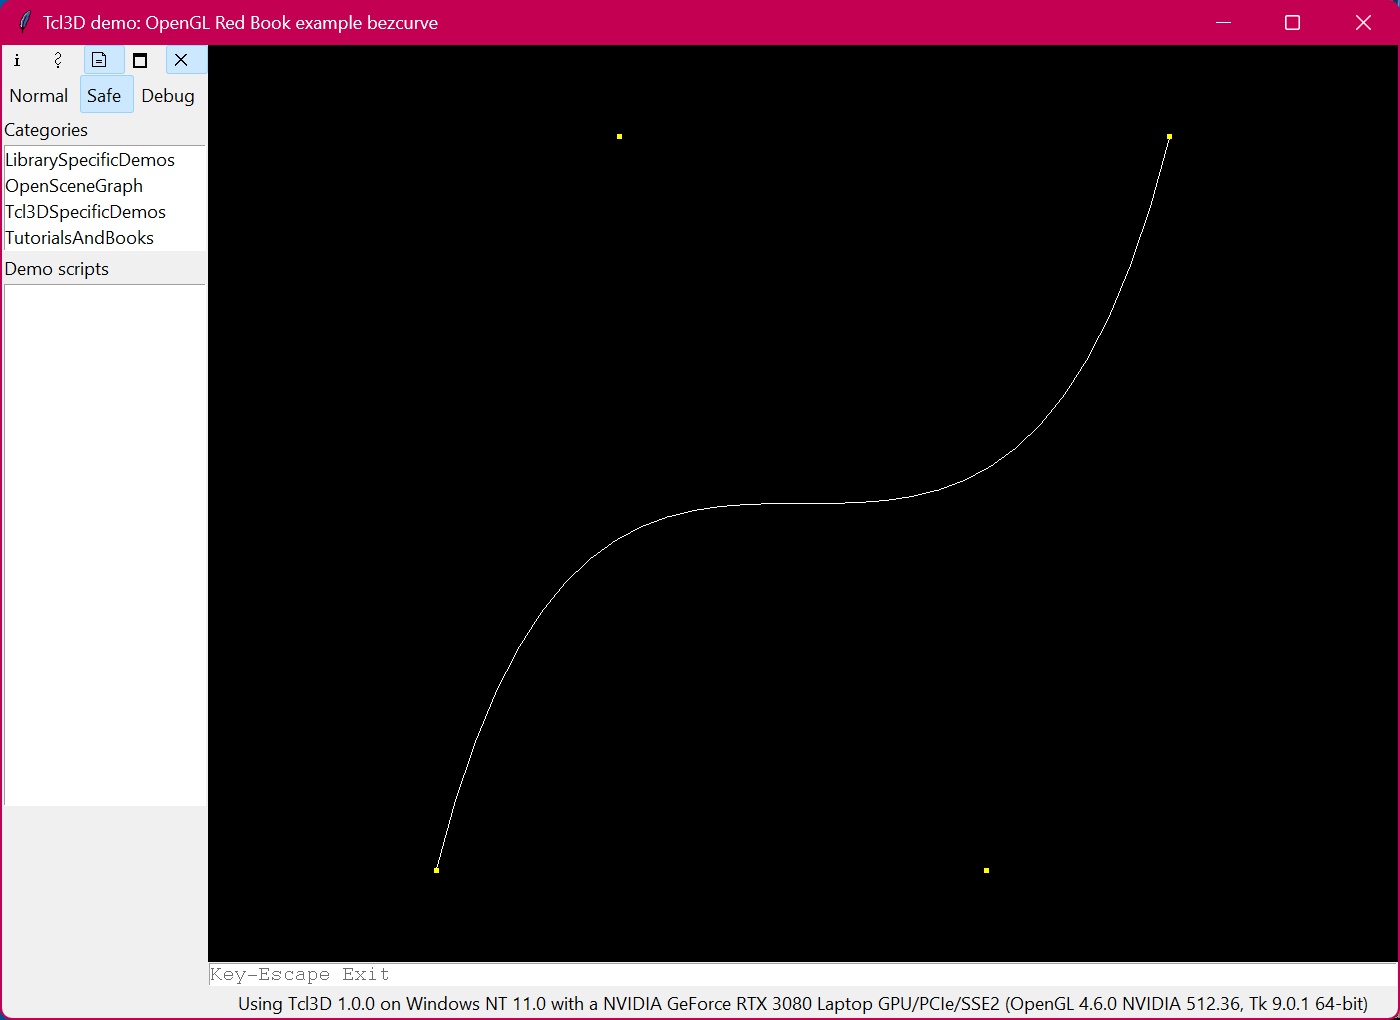Choose LibrarySpecificDemos category
This screenshot has height=1020, width=1400.
(104, 160)
